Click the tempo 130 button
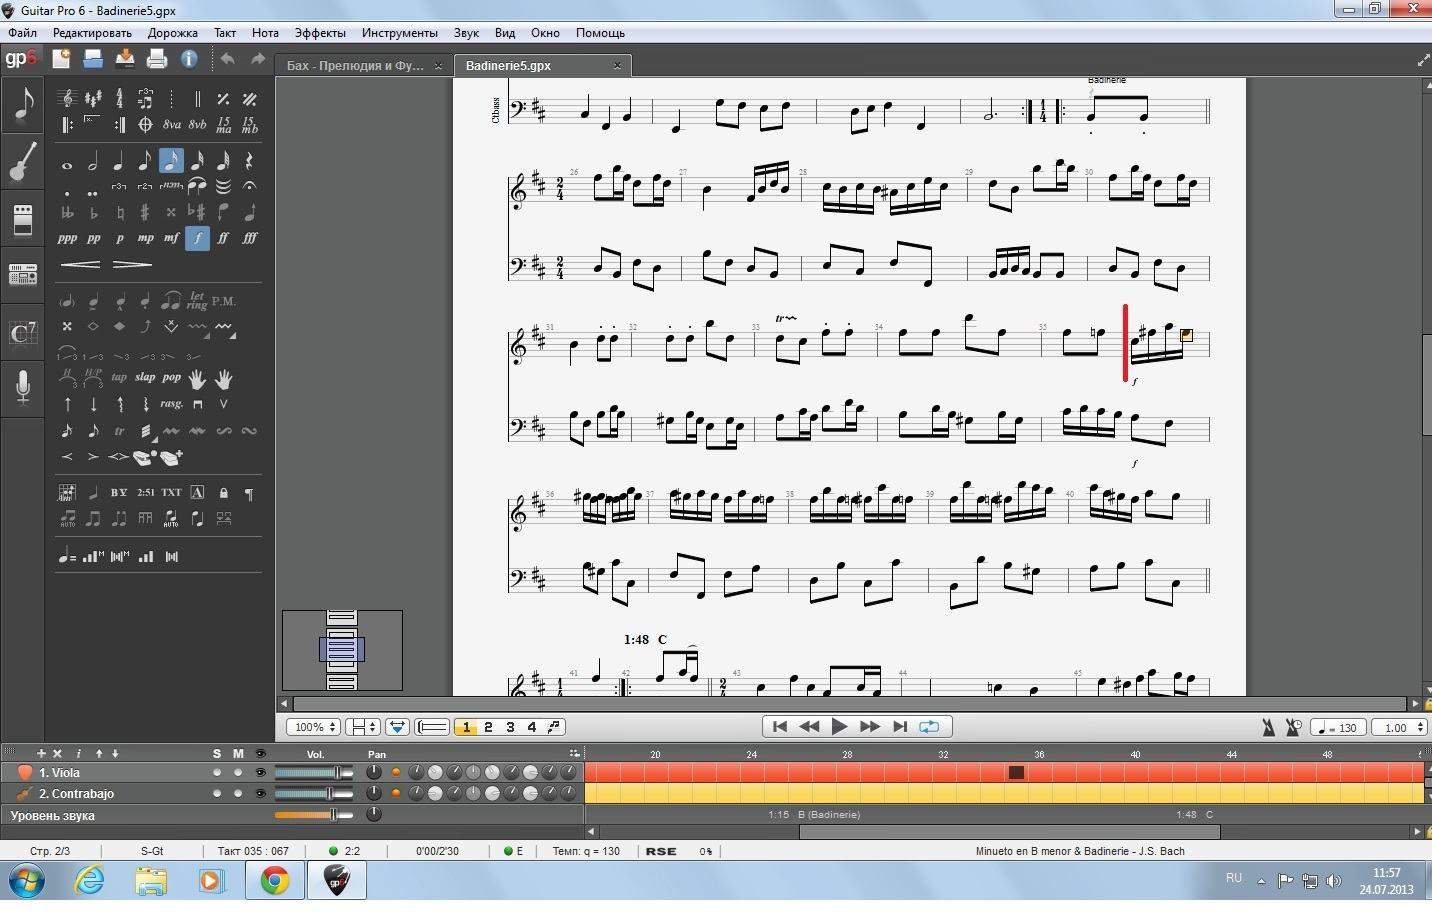Image resolution: width=1432 pixels, height=912 pixels. (x=1338, y=728)
